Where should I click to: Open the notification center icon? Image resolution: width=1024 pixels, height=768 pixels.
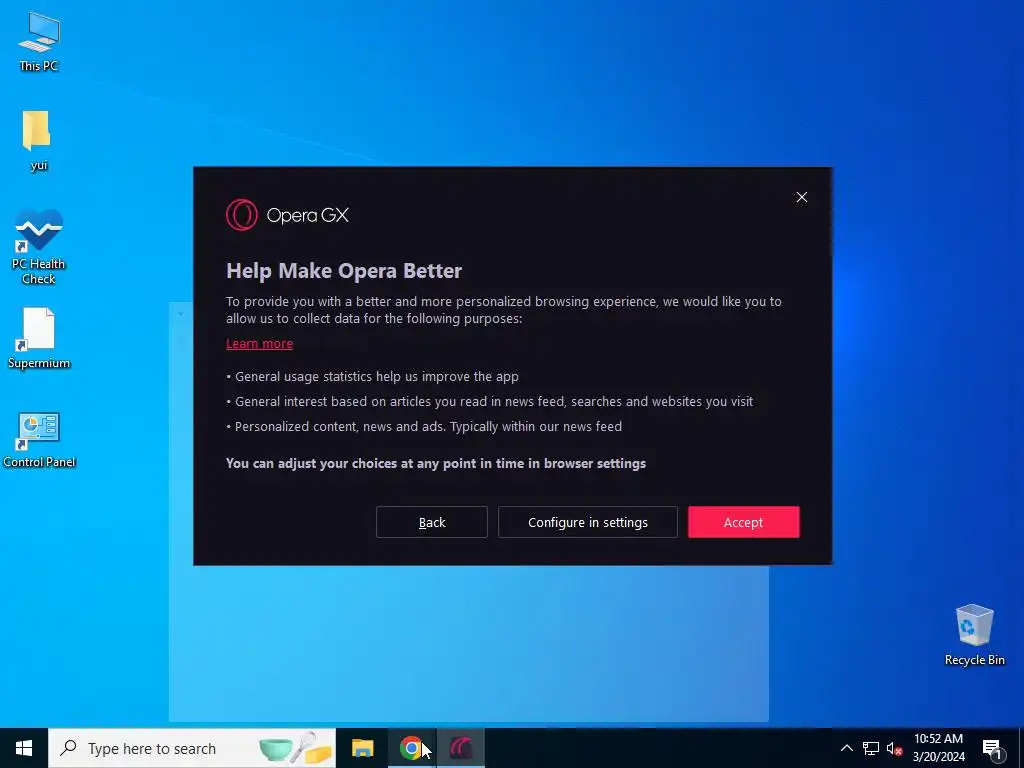[x=992, y=749]
